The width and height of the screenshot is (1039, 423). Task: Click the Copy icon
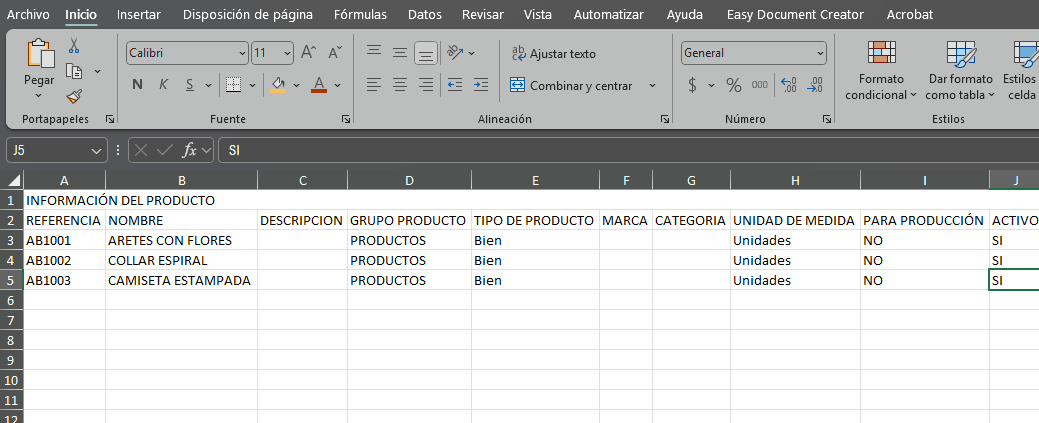[x=74, y=71]
